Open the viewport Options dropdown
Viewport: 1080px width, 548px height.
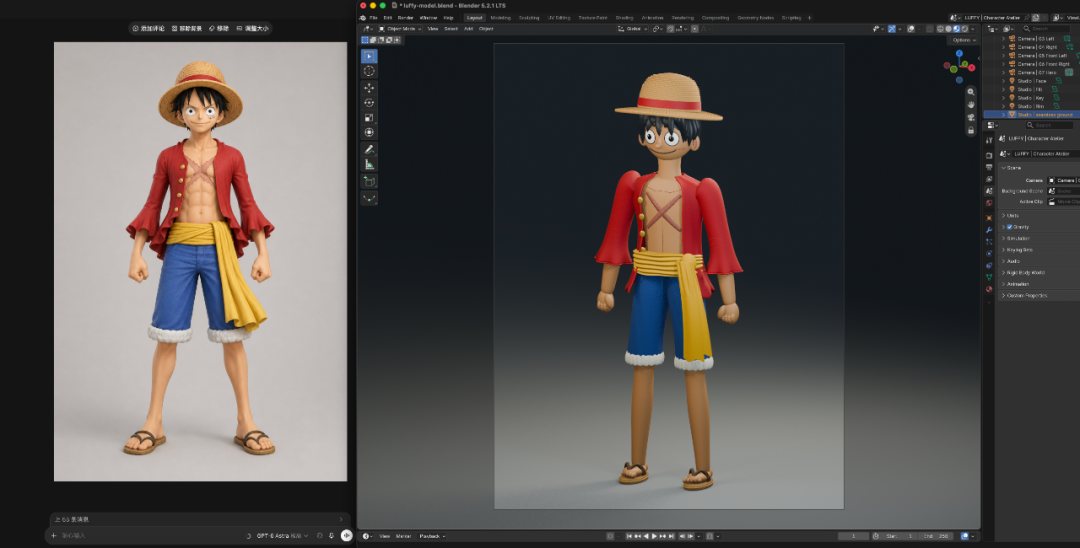click(964, 40)
